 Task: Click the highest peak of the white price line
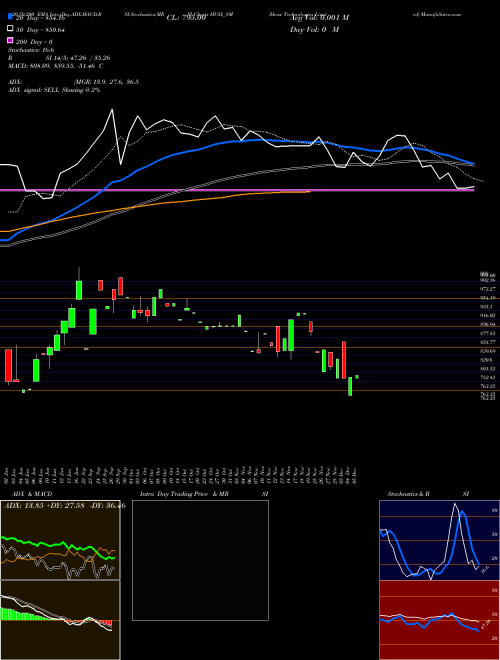pos(112,110)
